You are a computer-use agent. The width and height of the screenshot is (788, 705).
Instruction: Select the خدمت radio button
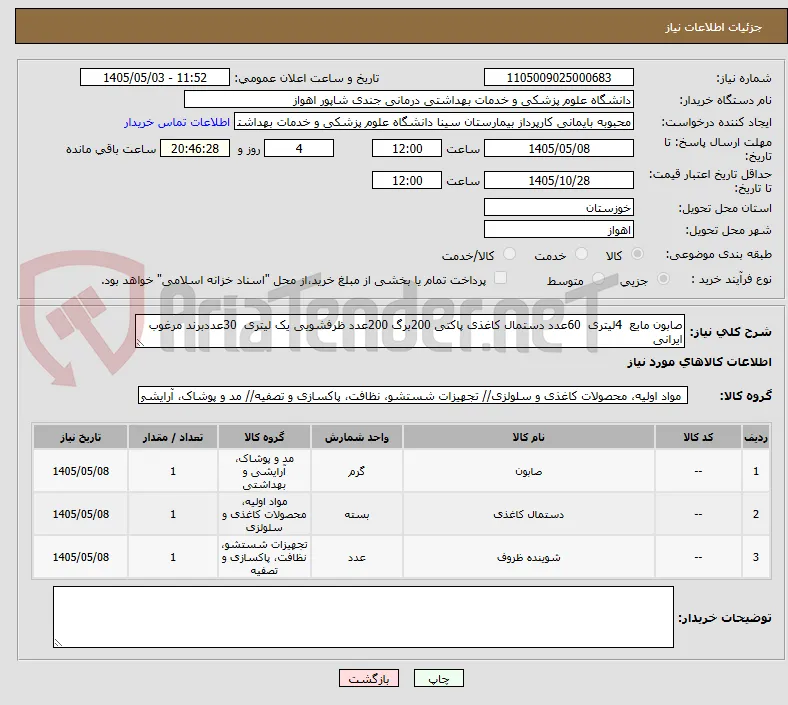click(x=581, y=254)
